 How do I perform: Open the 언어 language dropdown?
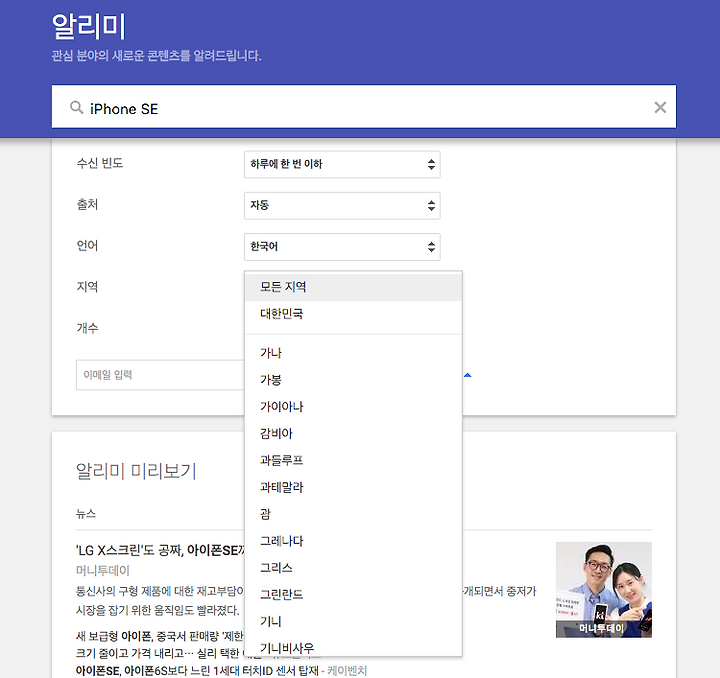tap(342, 247)
